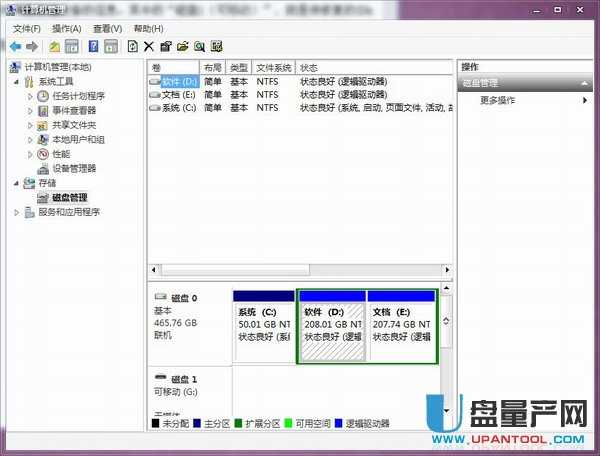Select the 系统 (C:) partition block

263,325
